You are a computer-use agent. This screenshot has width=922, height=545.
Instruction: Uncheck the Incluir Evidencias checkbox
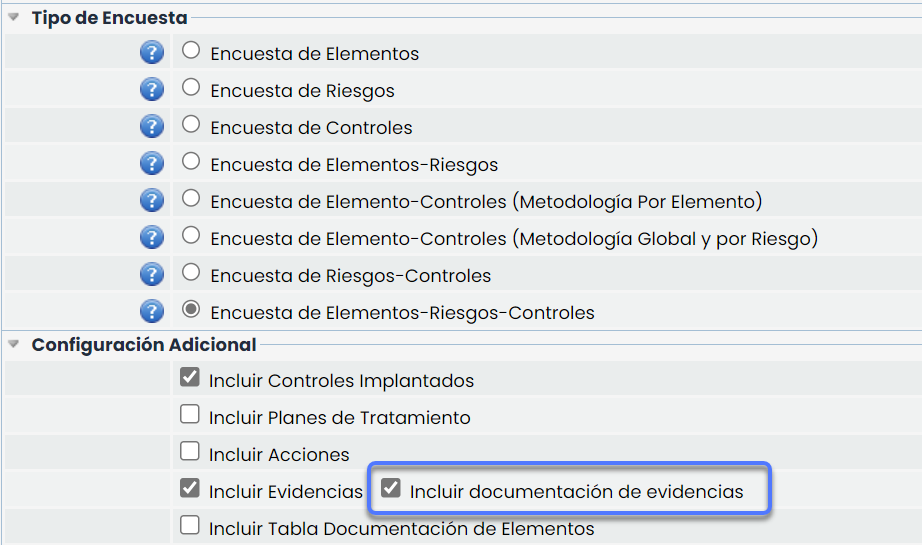click(189, 489)
